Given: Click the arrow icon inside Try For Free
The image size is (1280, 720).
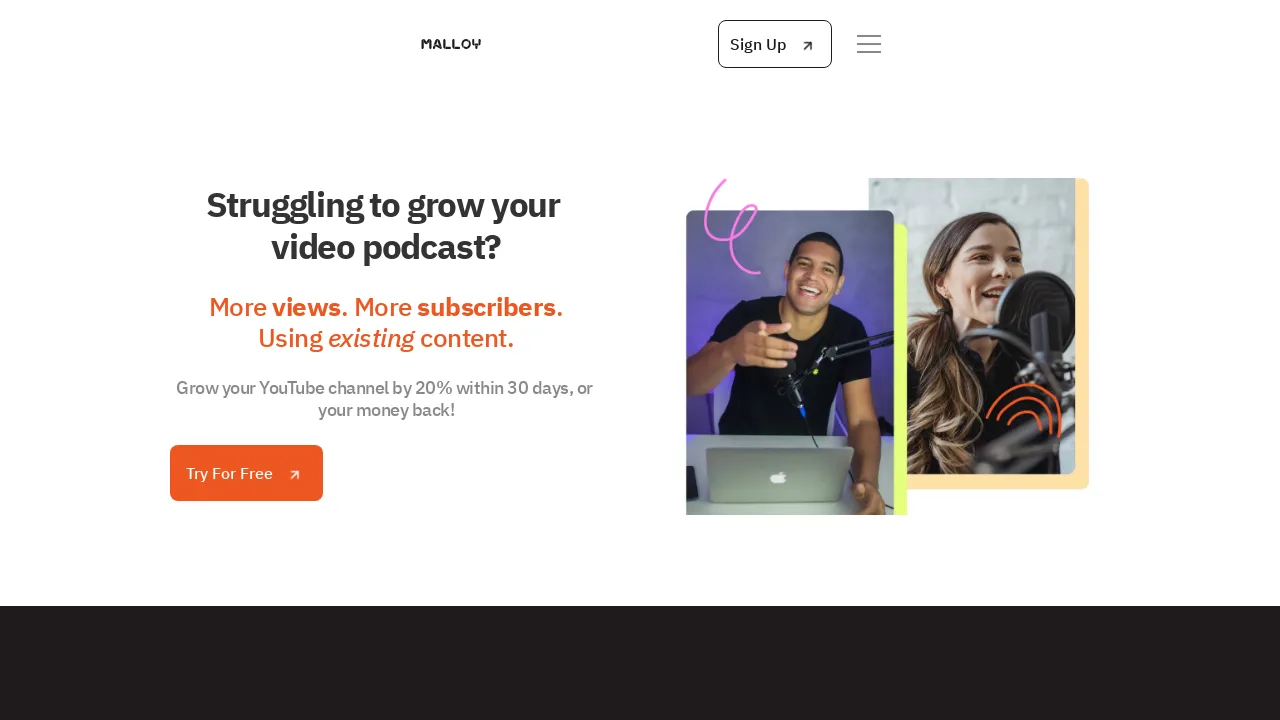Looking at the screenshot, I should point(295,474).
